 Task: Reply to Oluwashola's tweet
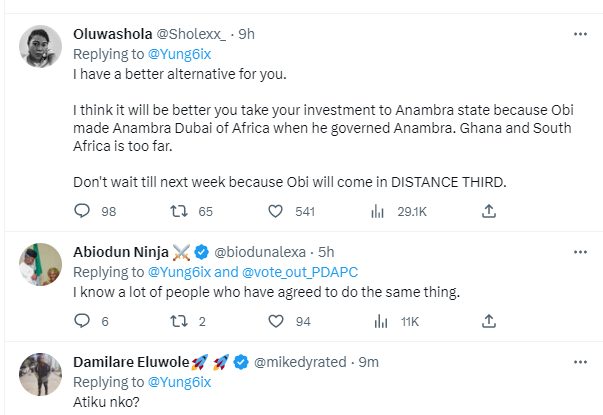click(x=83, y=211)
